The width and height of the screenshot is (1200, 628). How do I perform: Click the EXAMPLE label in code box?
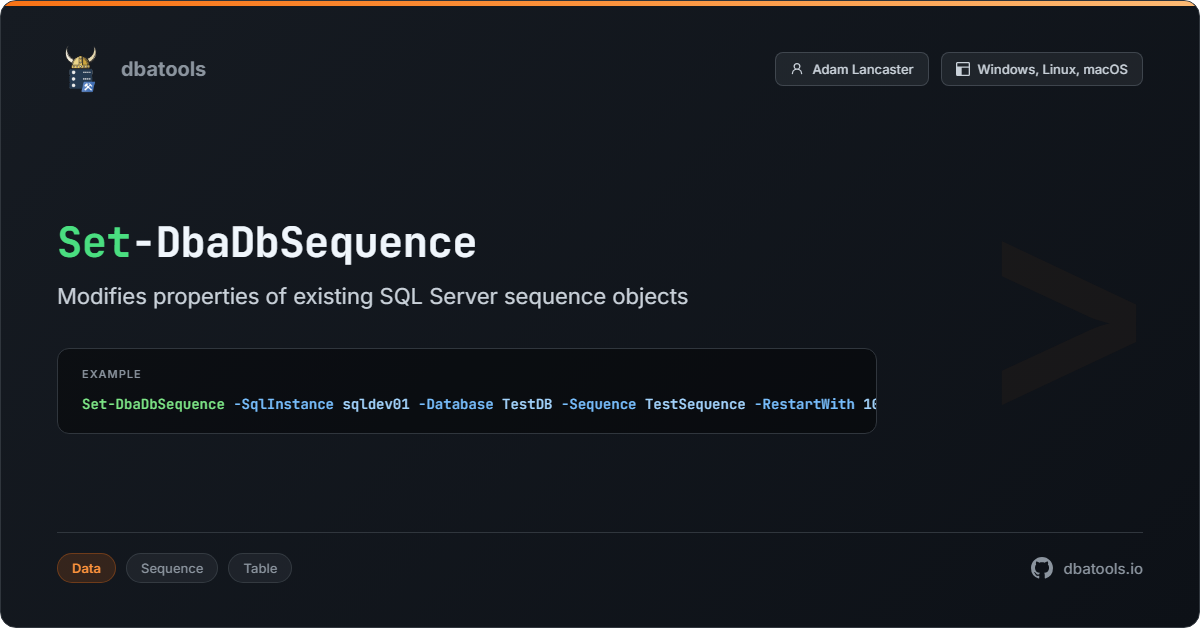point(111,374)
